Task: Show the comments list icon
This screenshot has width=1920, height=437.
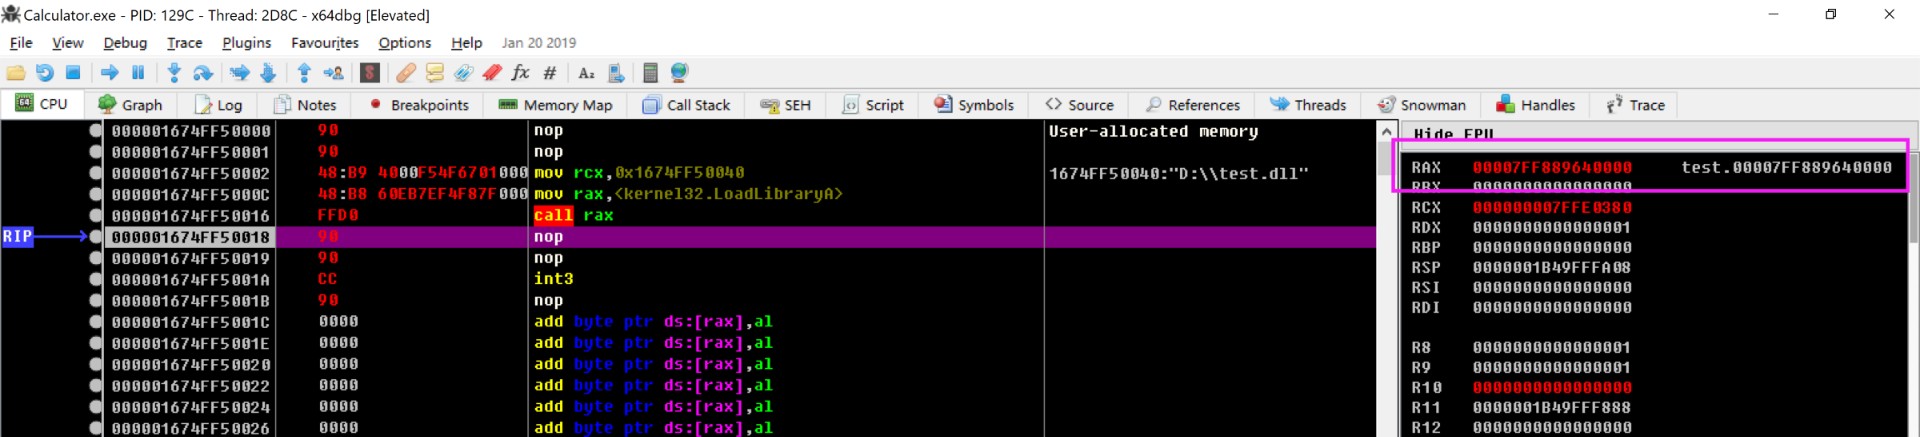Action: click(435, 73)
